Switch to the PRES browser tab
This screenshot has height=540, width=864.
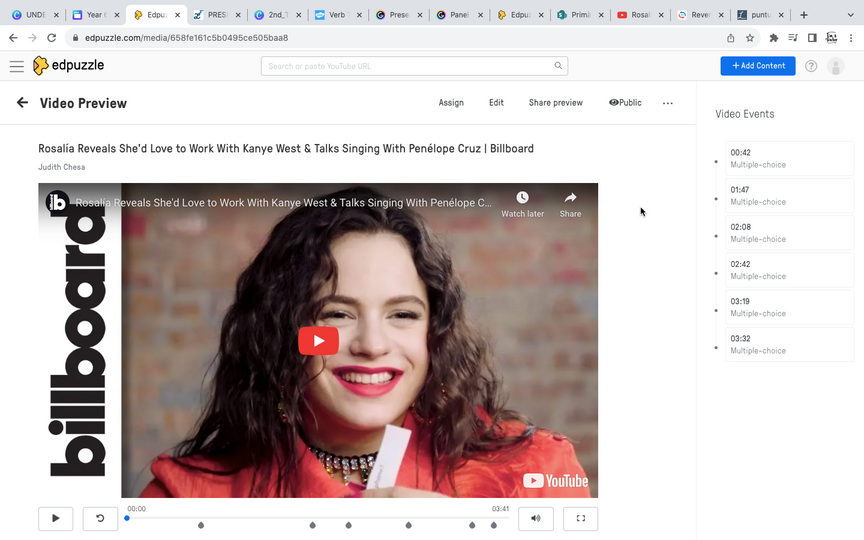pos(217,15)
